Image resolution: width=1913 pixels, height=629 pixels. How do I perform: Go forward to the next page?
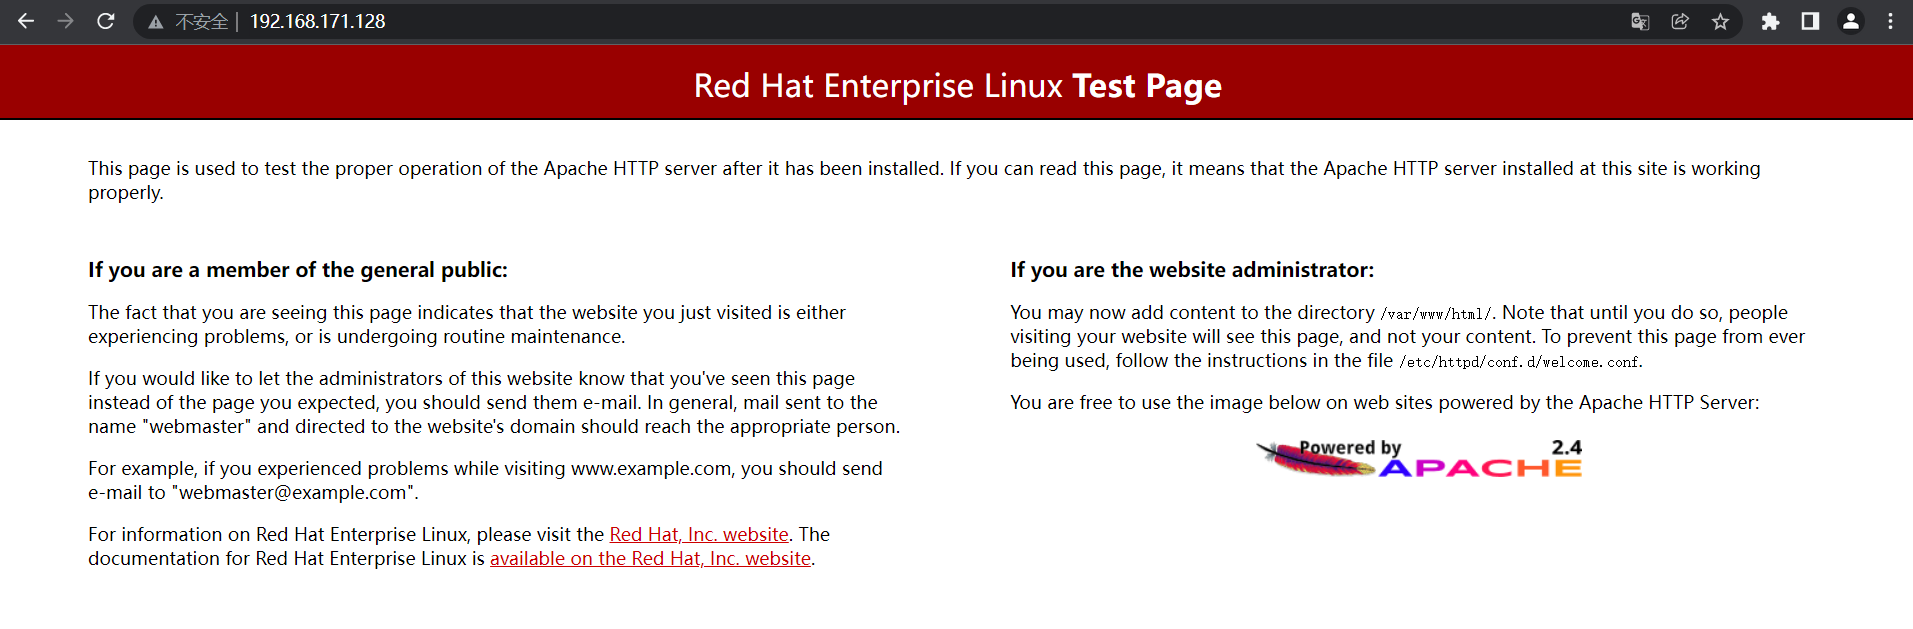[66, 21]
